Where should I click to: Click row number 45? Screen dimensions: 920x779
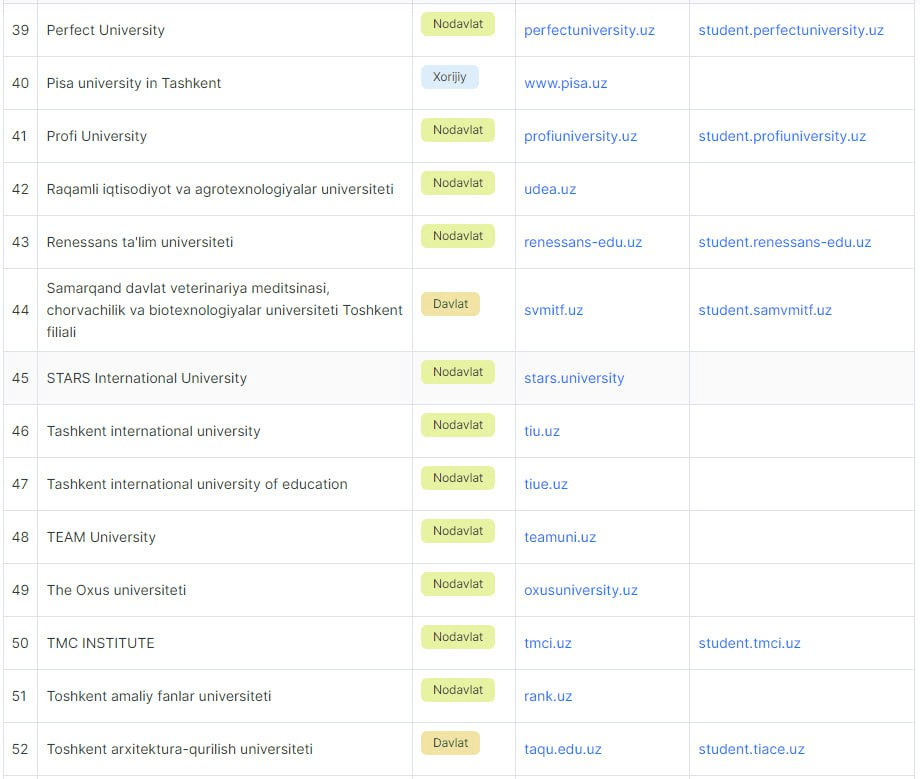coord(20,378)
